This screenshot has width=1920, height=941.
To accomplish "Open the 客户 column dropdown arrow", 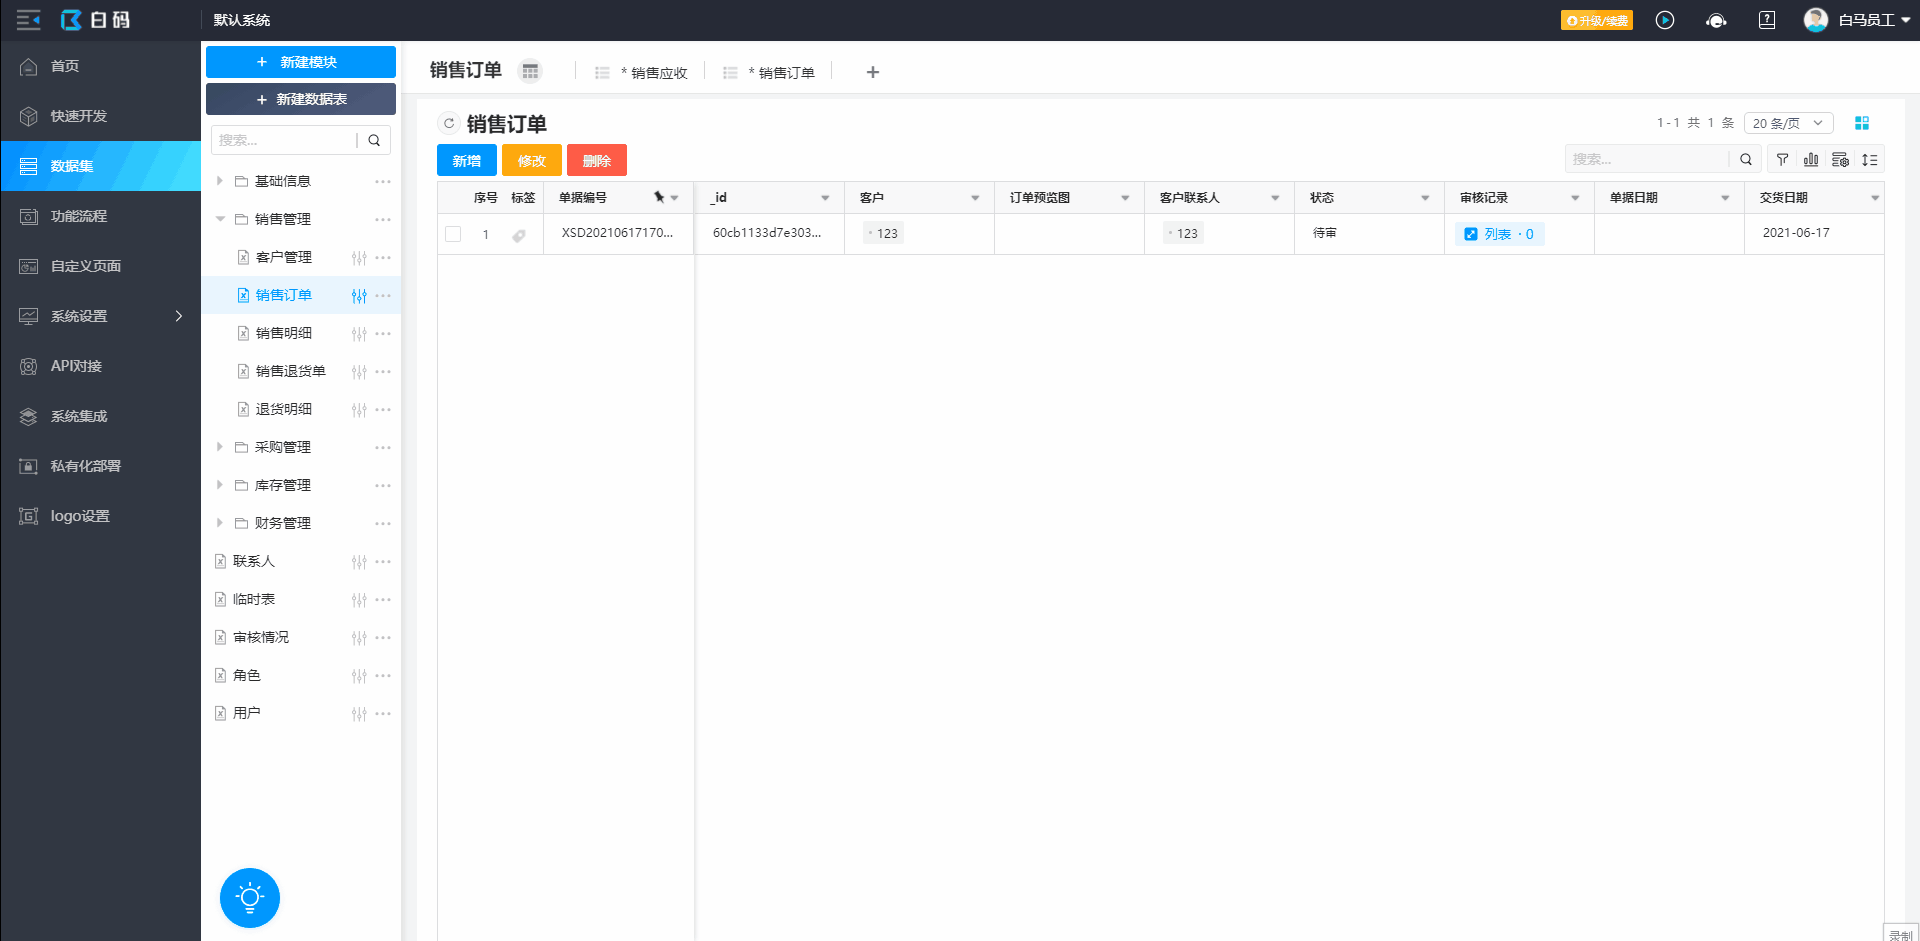I will click(975, 198).
